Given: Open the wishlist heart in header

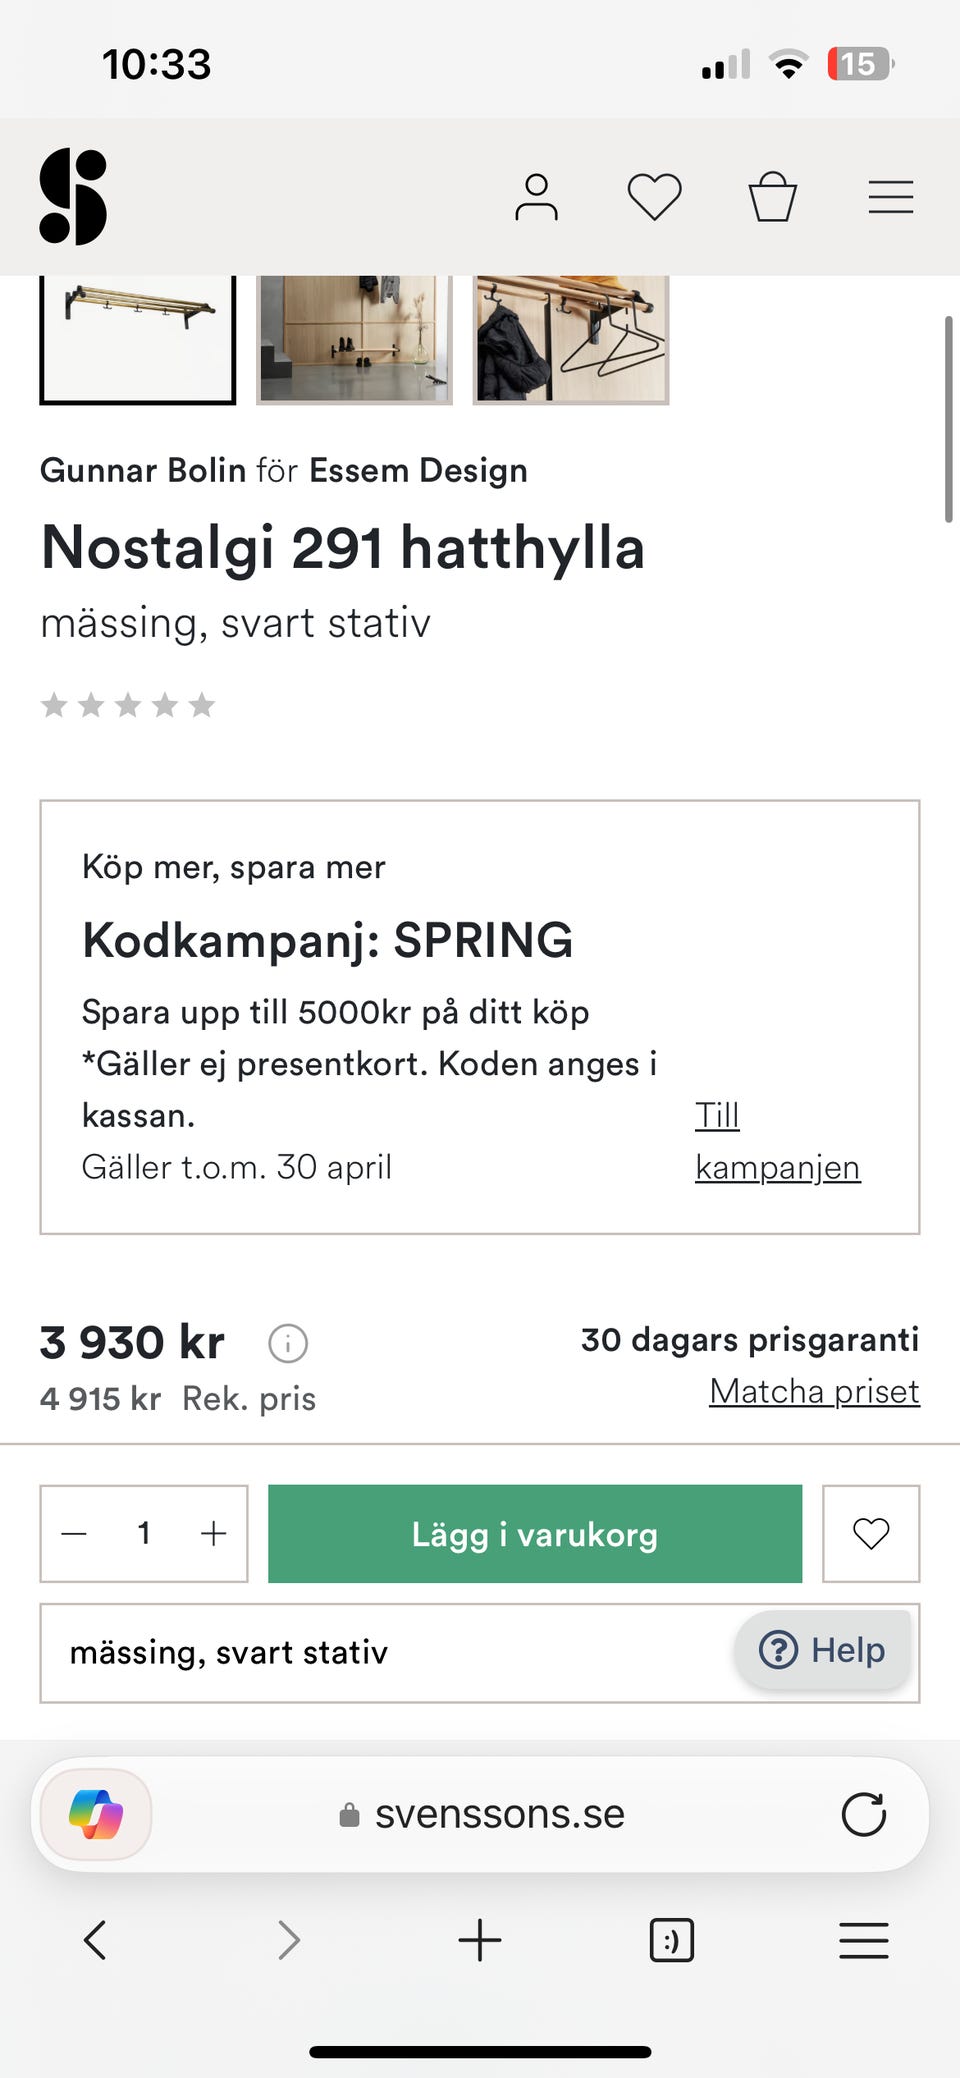Looking at the screenshot, I should [654, 197].
